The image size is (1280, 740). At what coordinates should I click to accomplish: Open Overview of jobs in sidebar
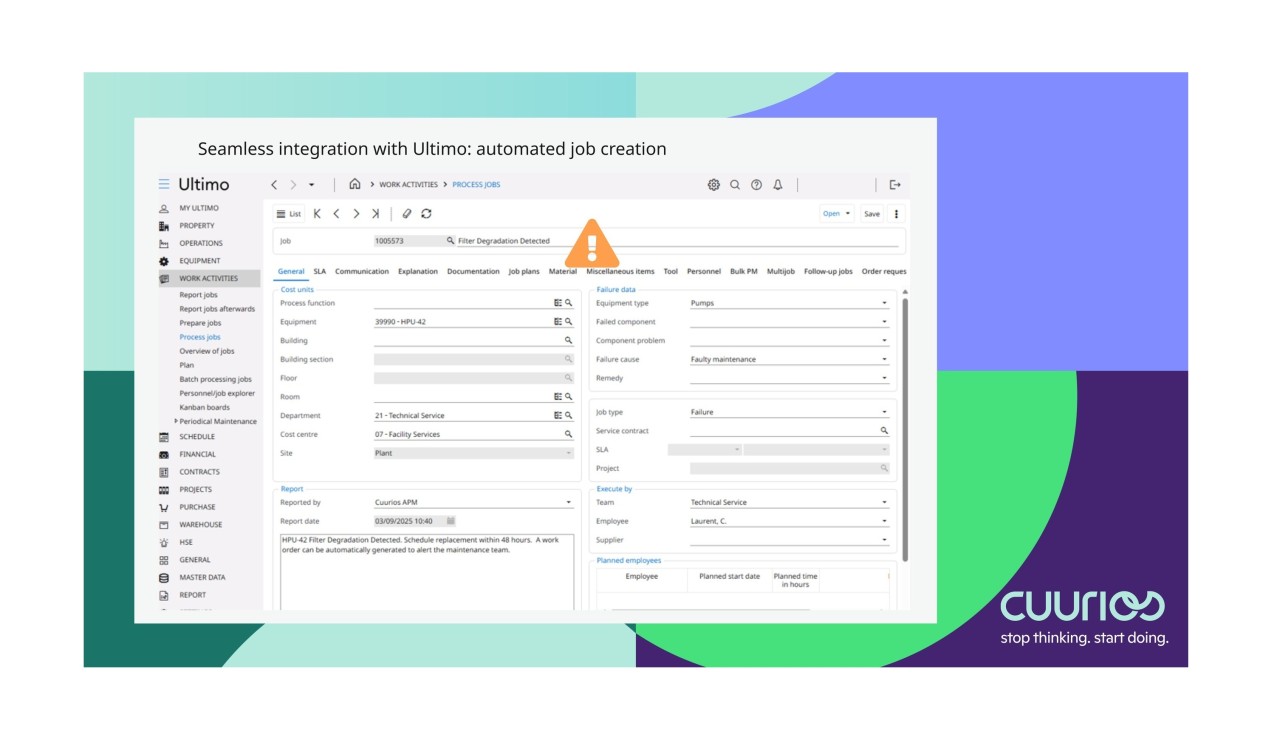207,351
